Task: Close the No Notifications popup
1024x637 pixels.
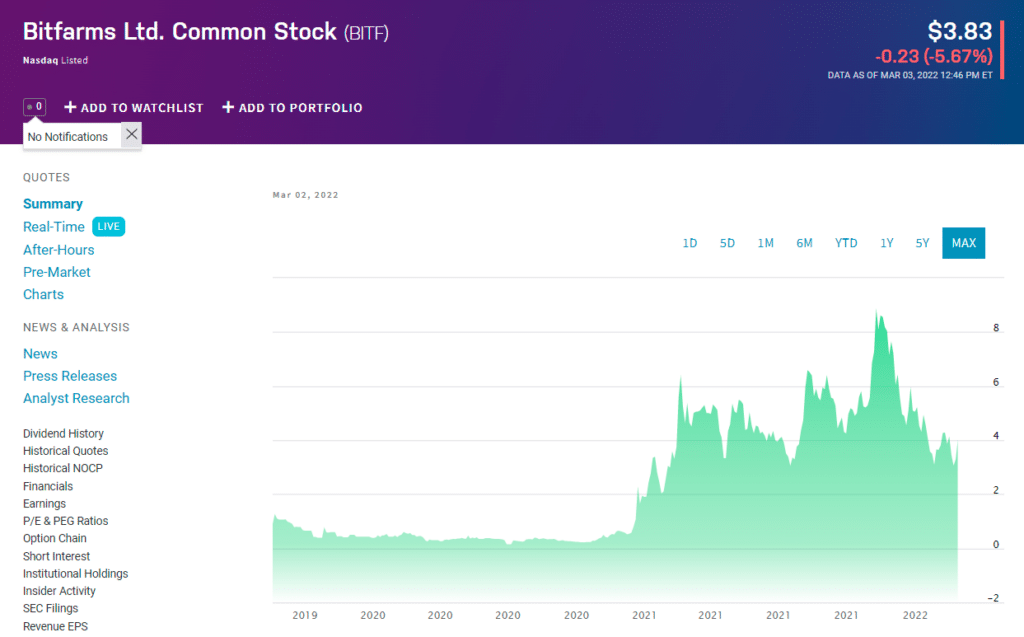Action: pos(131,135)
